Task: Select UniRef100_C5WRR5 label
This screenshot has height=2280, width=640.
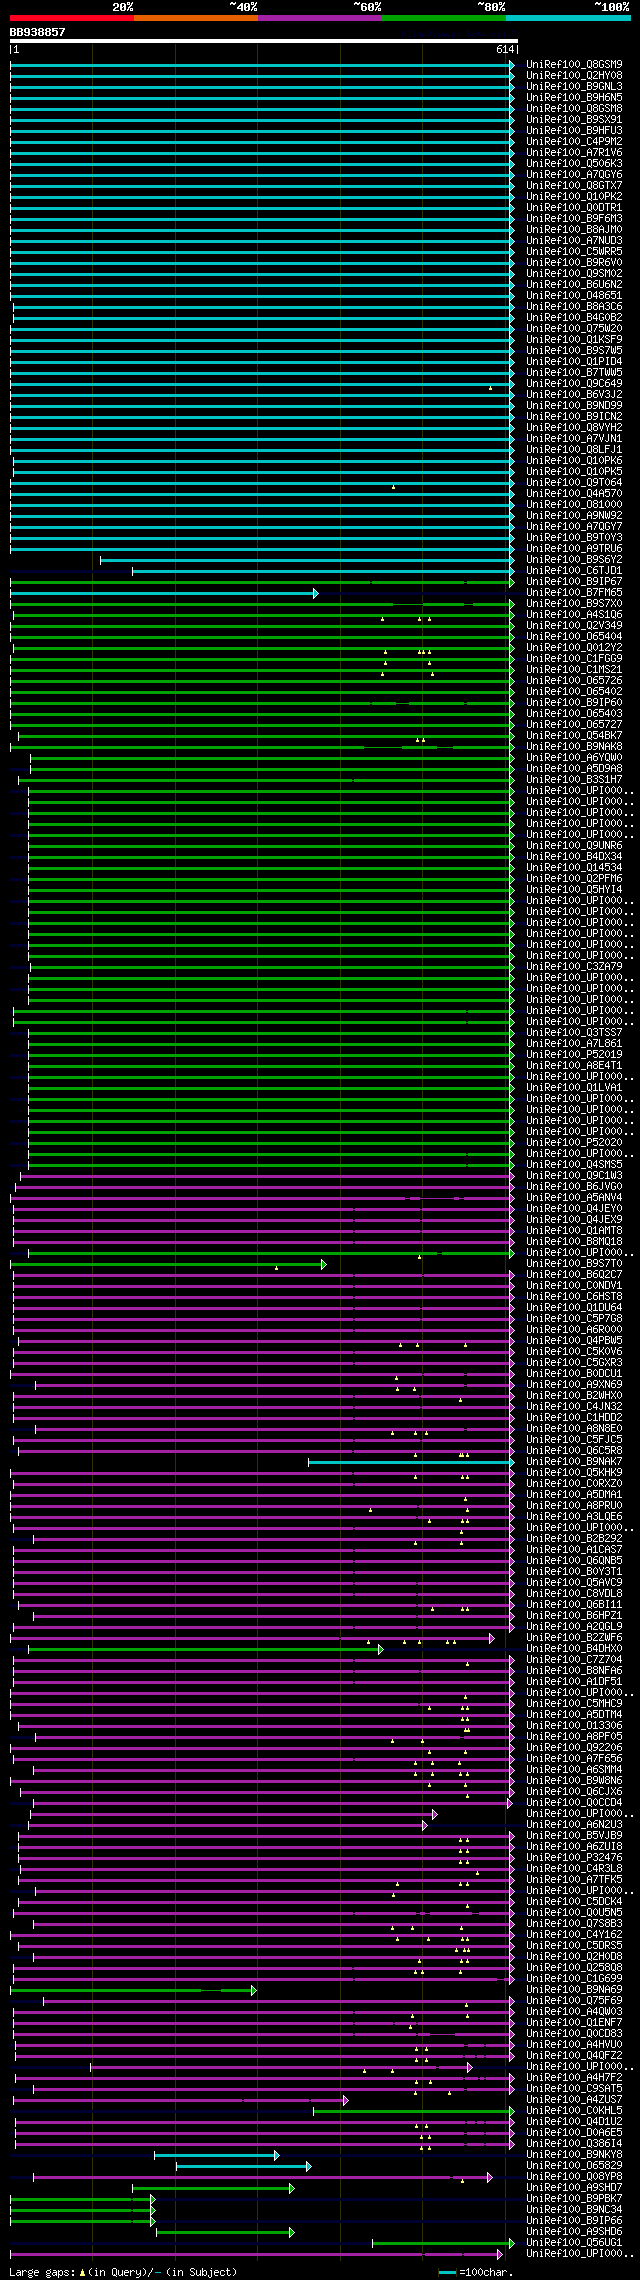Action: [574, 252]
